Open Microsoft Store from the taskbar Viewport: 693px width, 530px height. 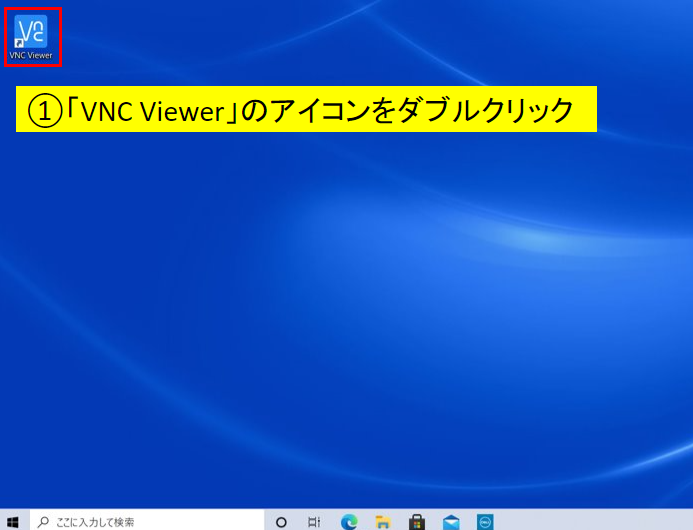pyautogui.click(x=417, y=521)
